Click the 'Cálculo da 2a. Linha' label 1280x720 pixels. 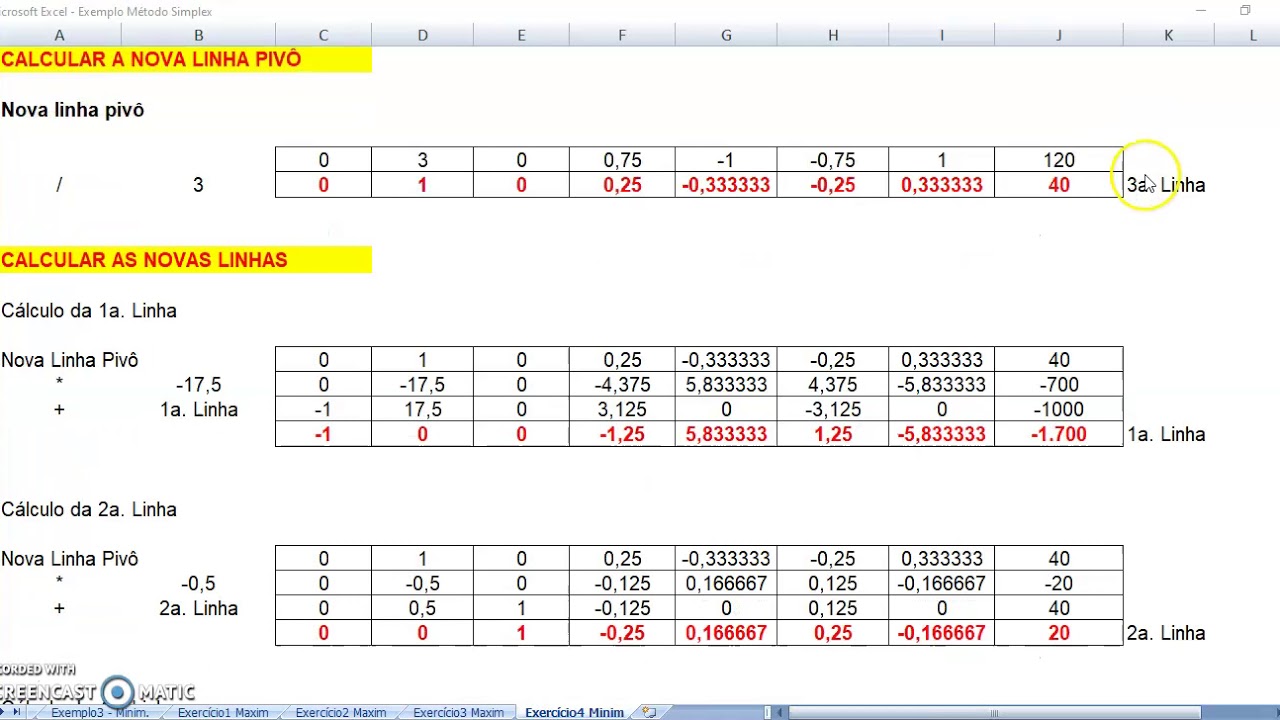tap(88, 510)
